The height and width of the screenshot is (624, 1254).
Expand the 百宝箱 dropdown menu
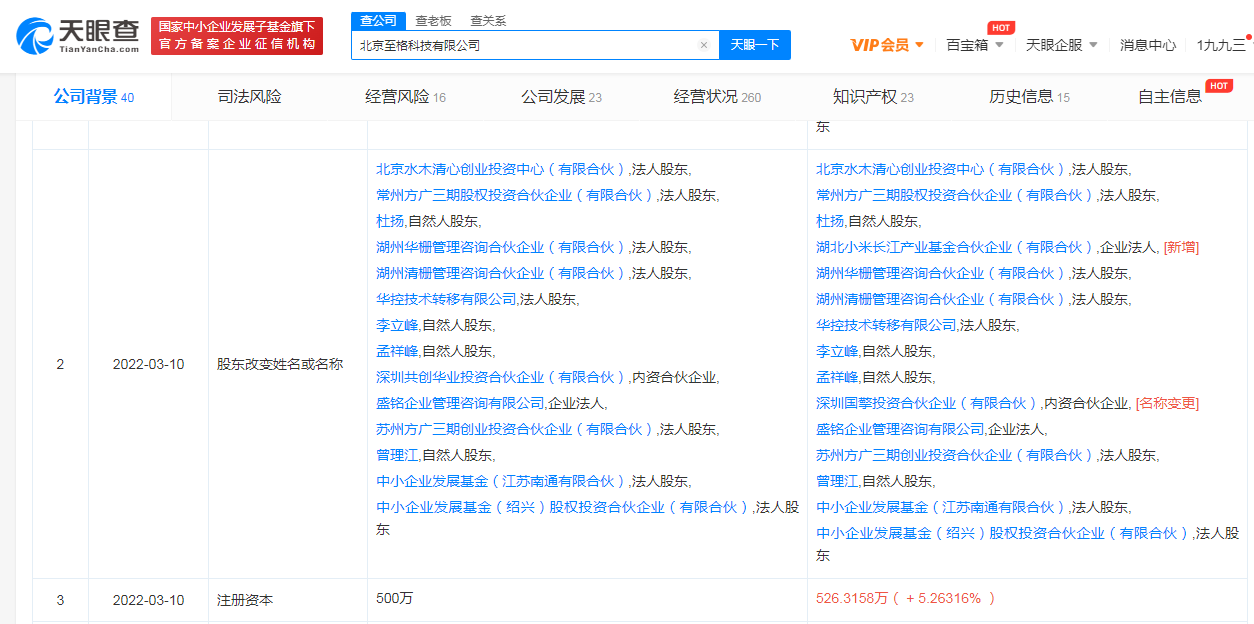click(975, 45)
